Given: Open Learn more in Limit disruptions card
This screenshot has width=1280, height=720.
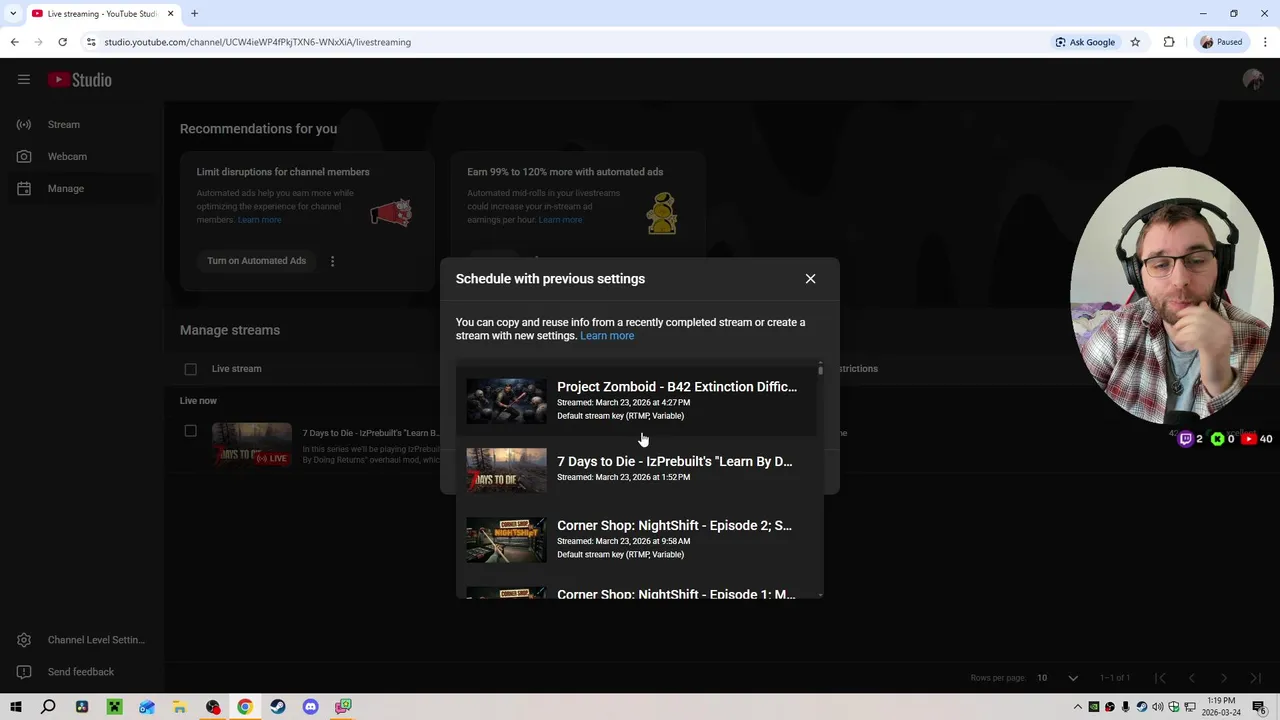Looking at the screenshot, I should (x=260, y=220).
